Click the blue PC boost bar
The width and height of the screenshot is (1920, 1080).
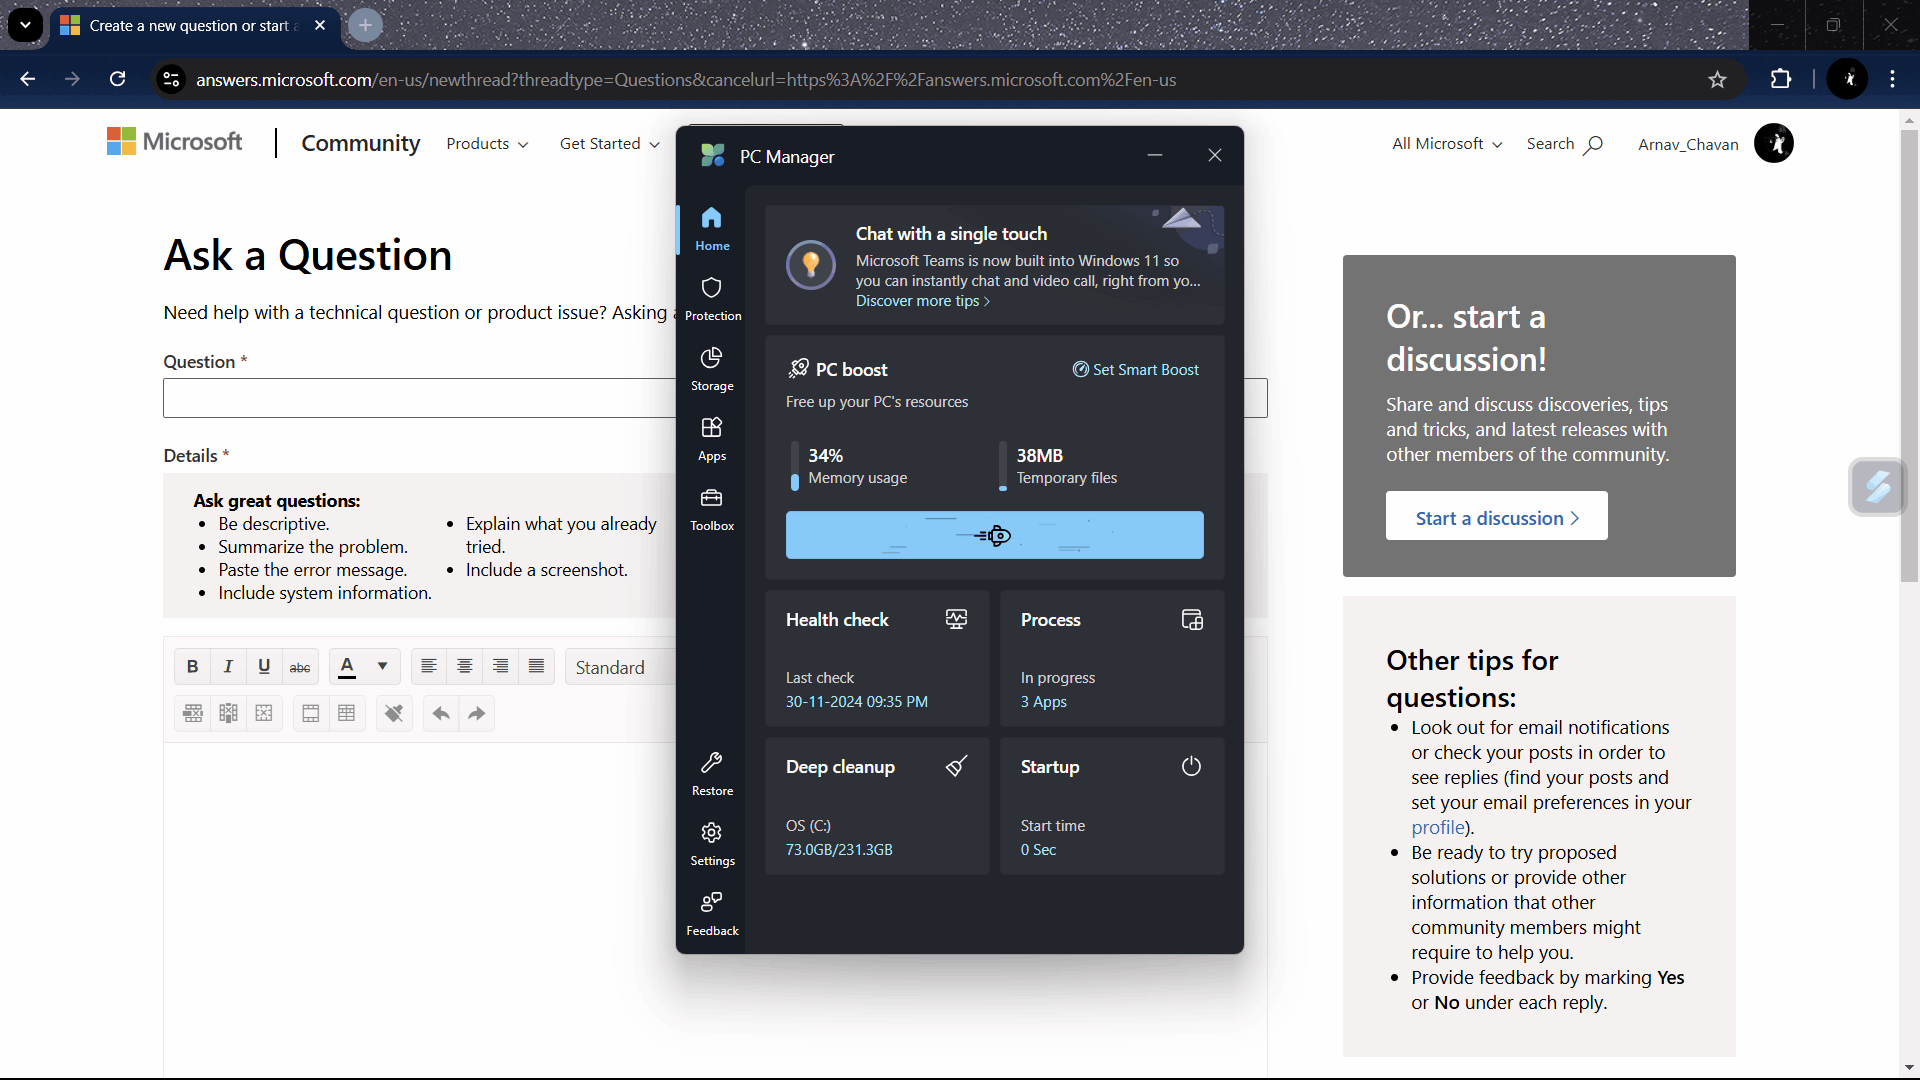(x=994, y=535)
